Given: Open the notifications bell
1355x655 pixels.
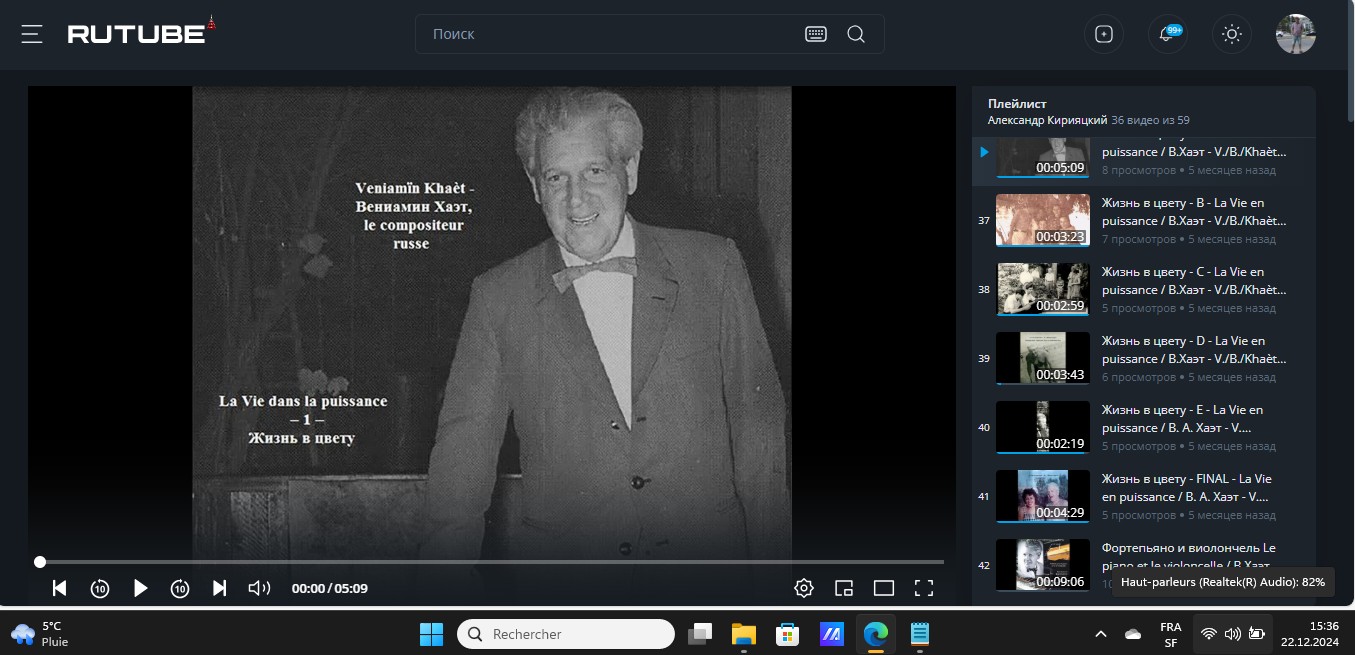Looking at the screenshot, I should 1167,34.
